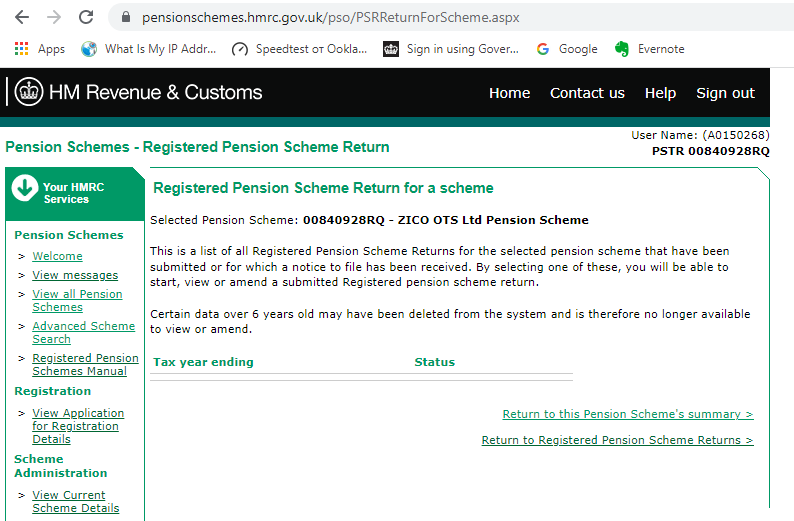Reload the page with refresh icon
Image resolution: width=794 pixels, height=521 pixels.
[x=86, y=17]
